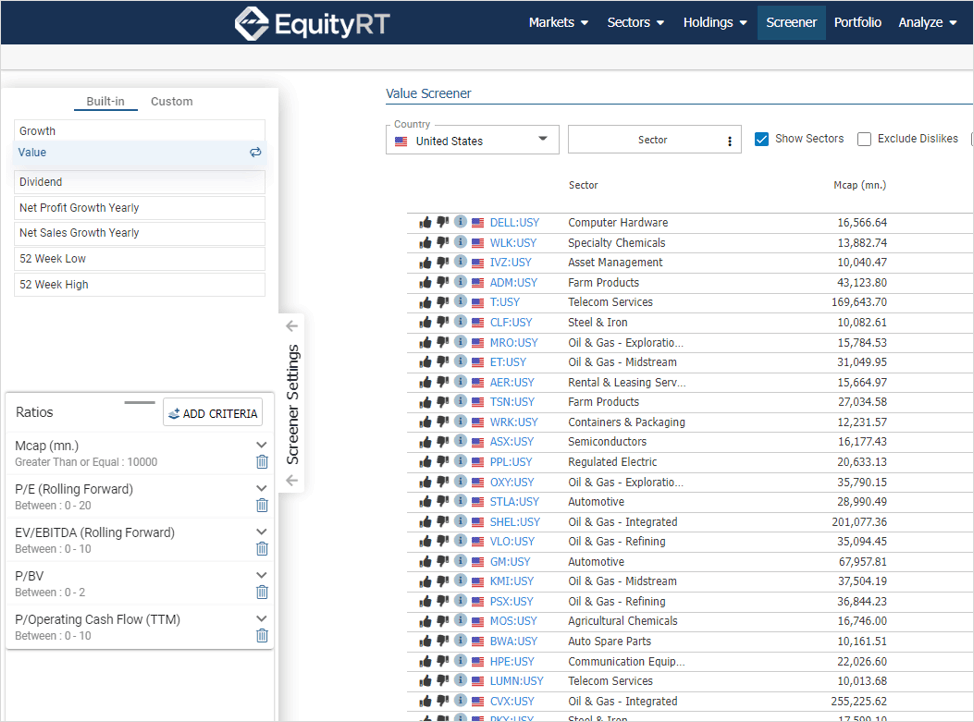
Task: Click the ADD CRITERIA button
Action: tap(213, 413)
